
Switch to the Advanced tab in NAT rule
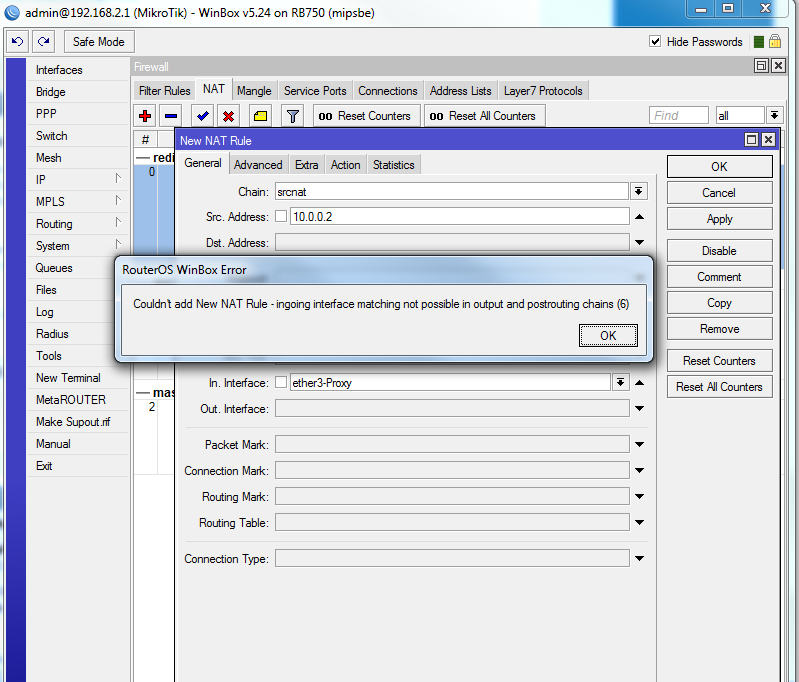point(258,165)
